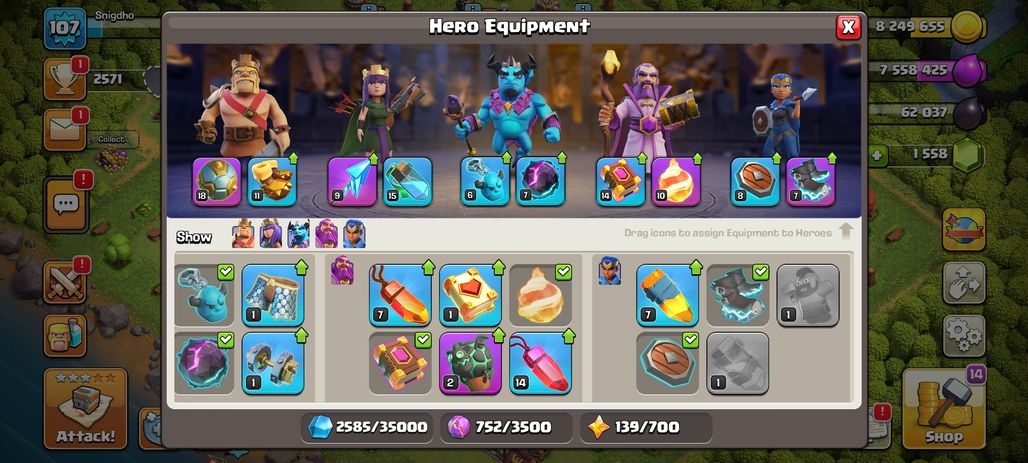Select Barbarian King's level 18 equipment slot
Screen dimensions: 1028x463
(x=216, y=182)
